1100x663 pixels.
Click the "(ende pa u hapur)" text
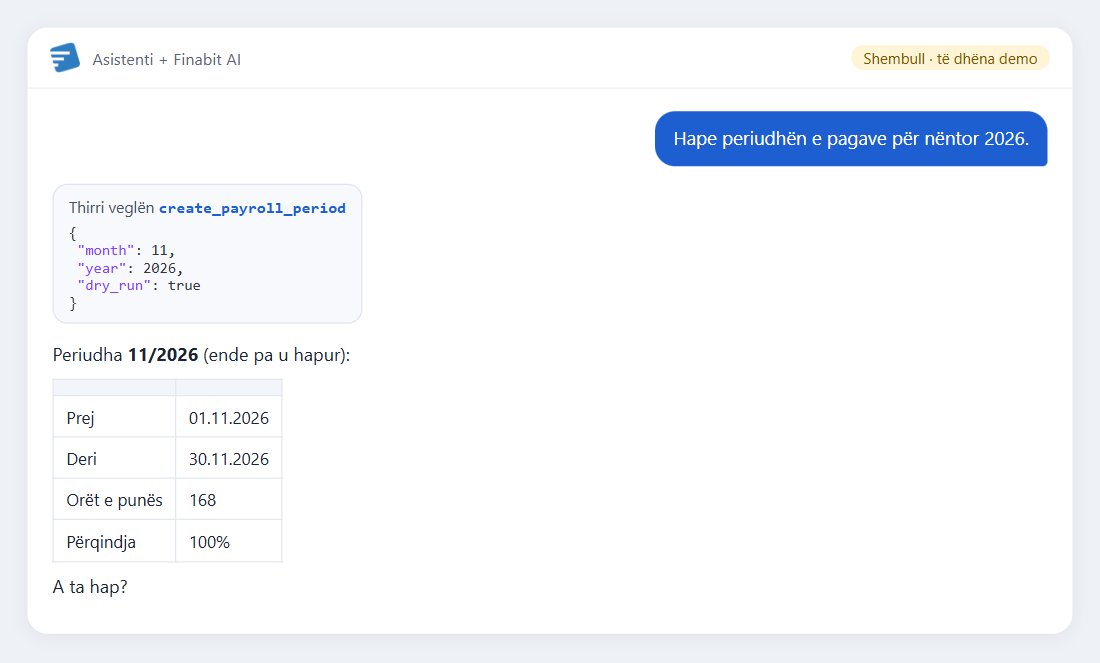click(276, 355)
